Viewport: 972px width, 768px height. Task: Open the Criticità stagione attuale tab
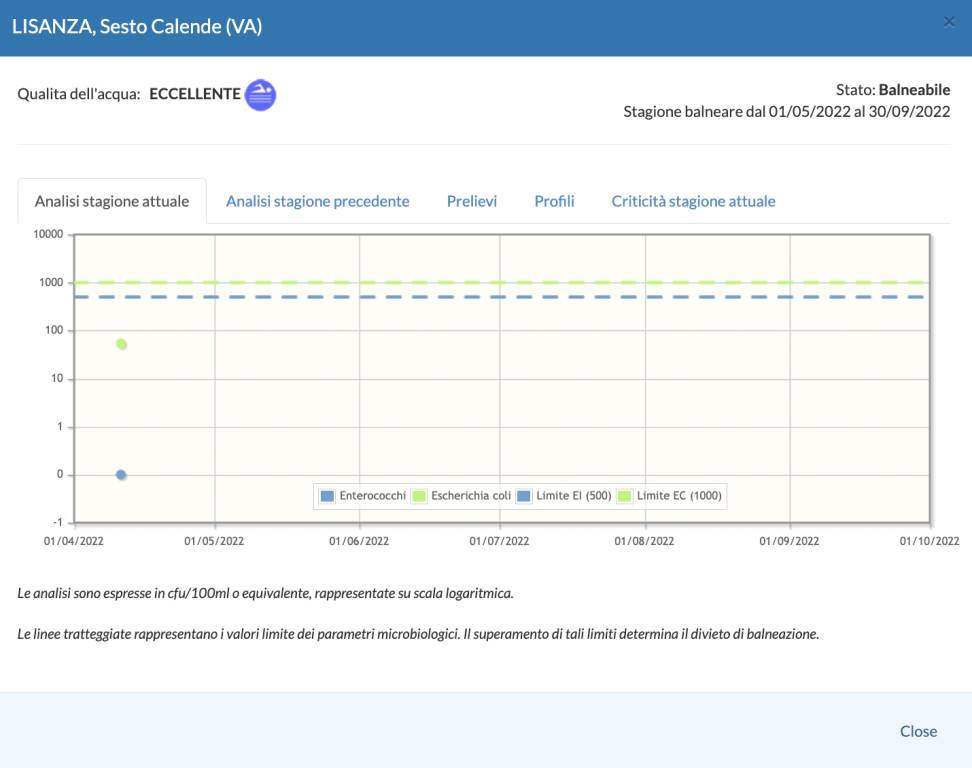(693, 201)
